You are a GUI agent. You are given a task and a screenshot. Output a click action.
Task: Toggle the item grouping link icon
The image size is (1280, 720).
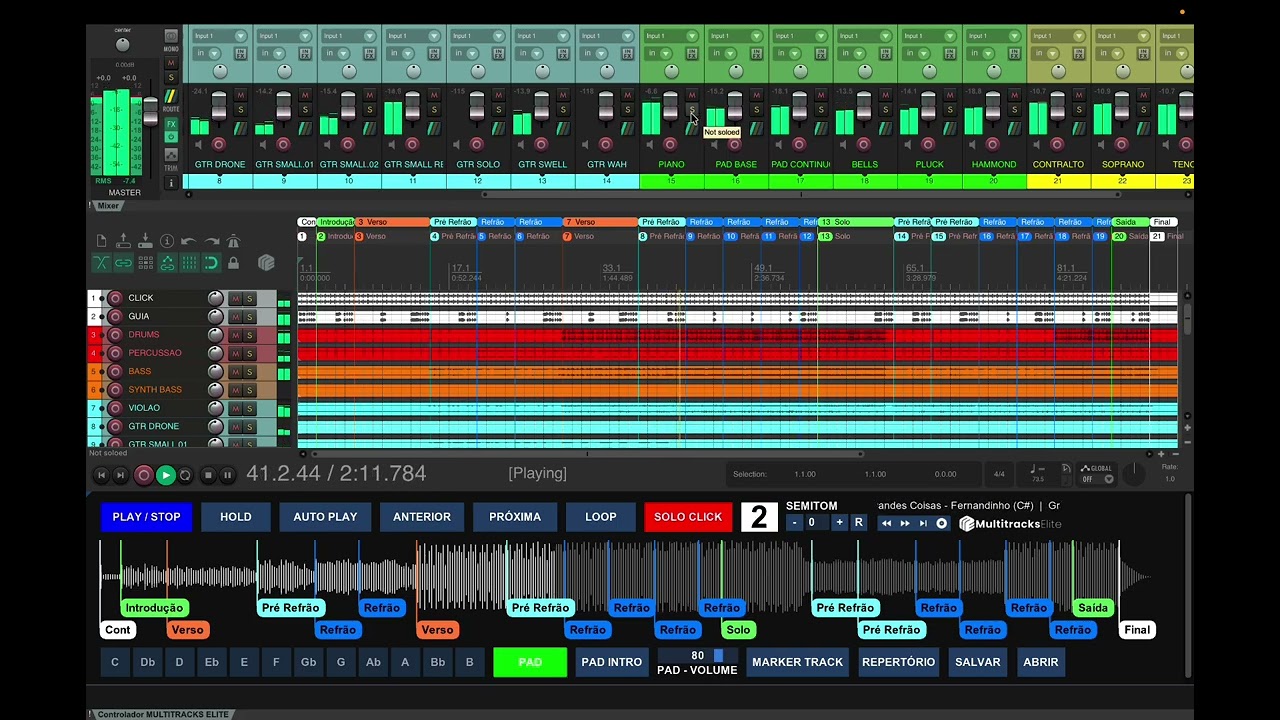point(123,263)
